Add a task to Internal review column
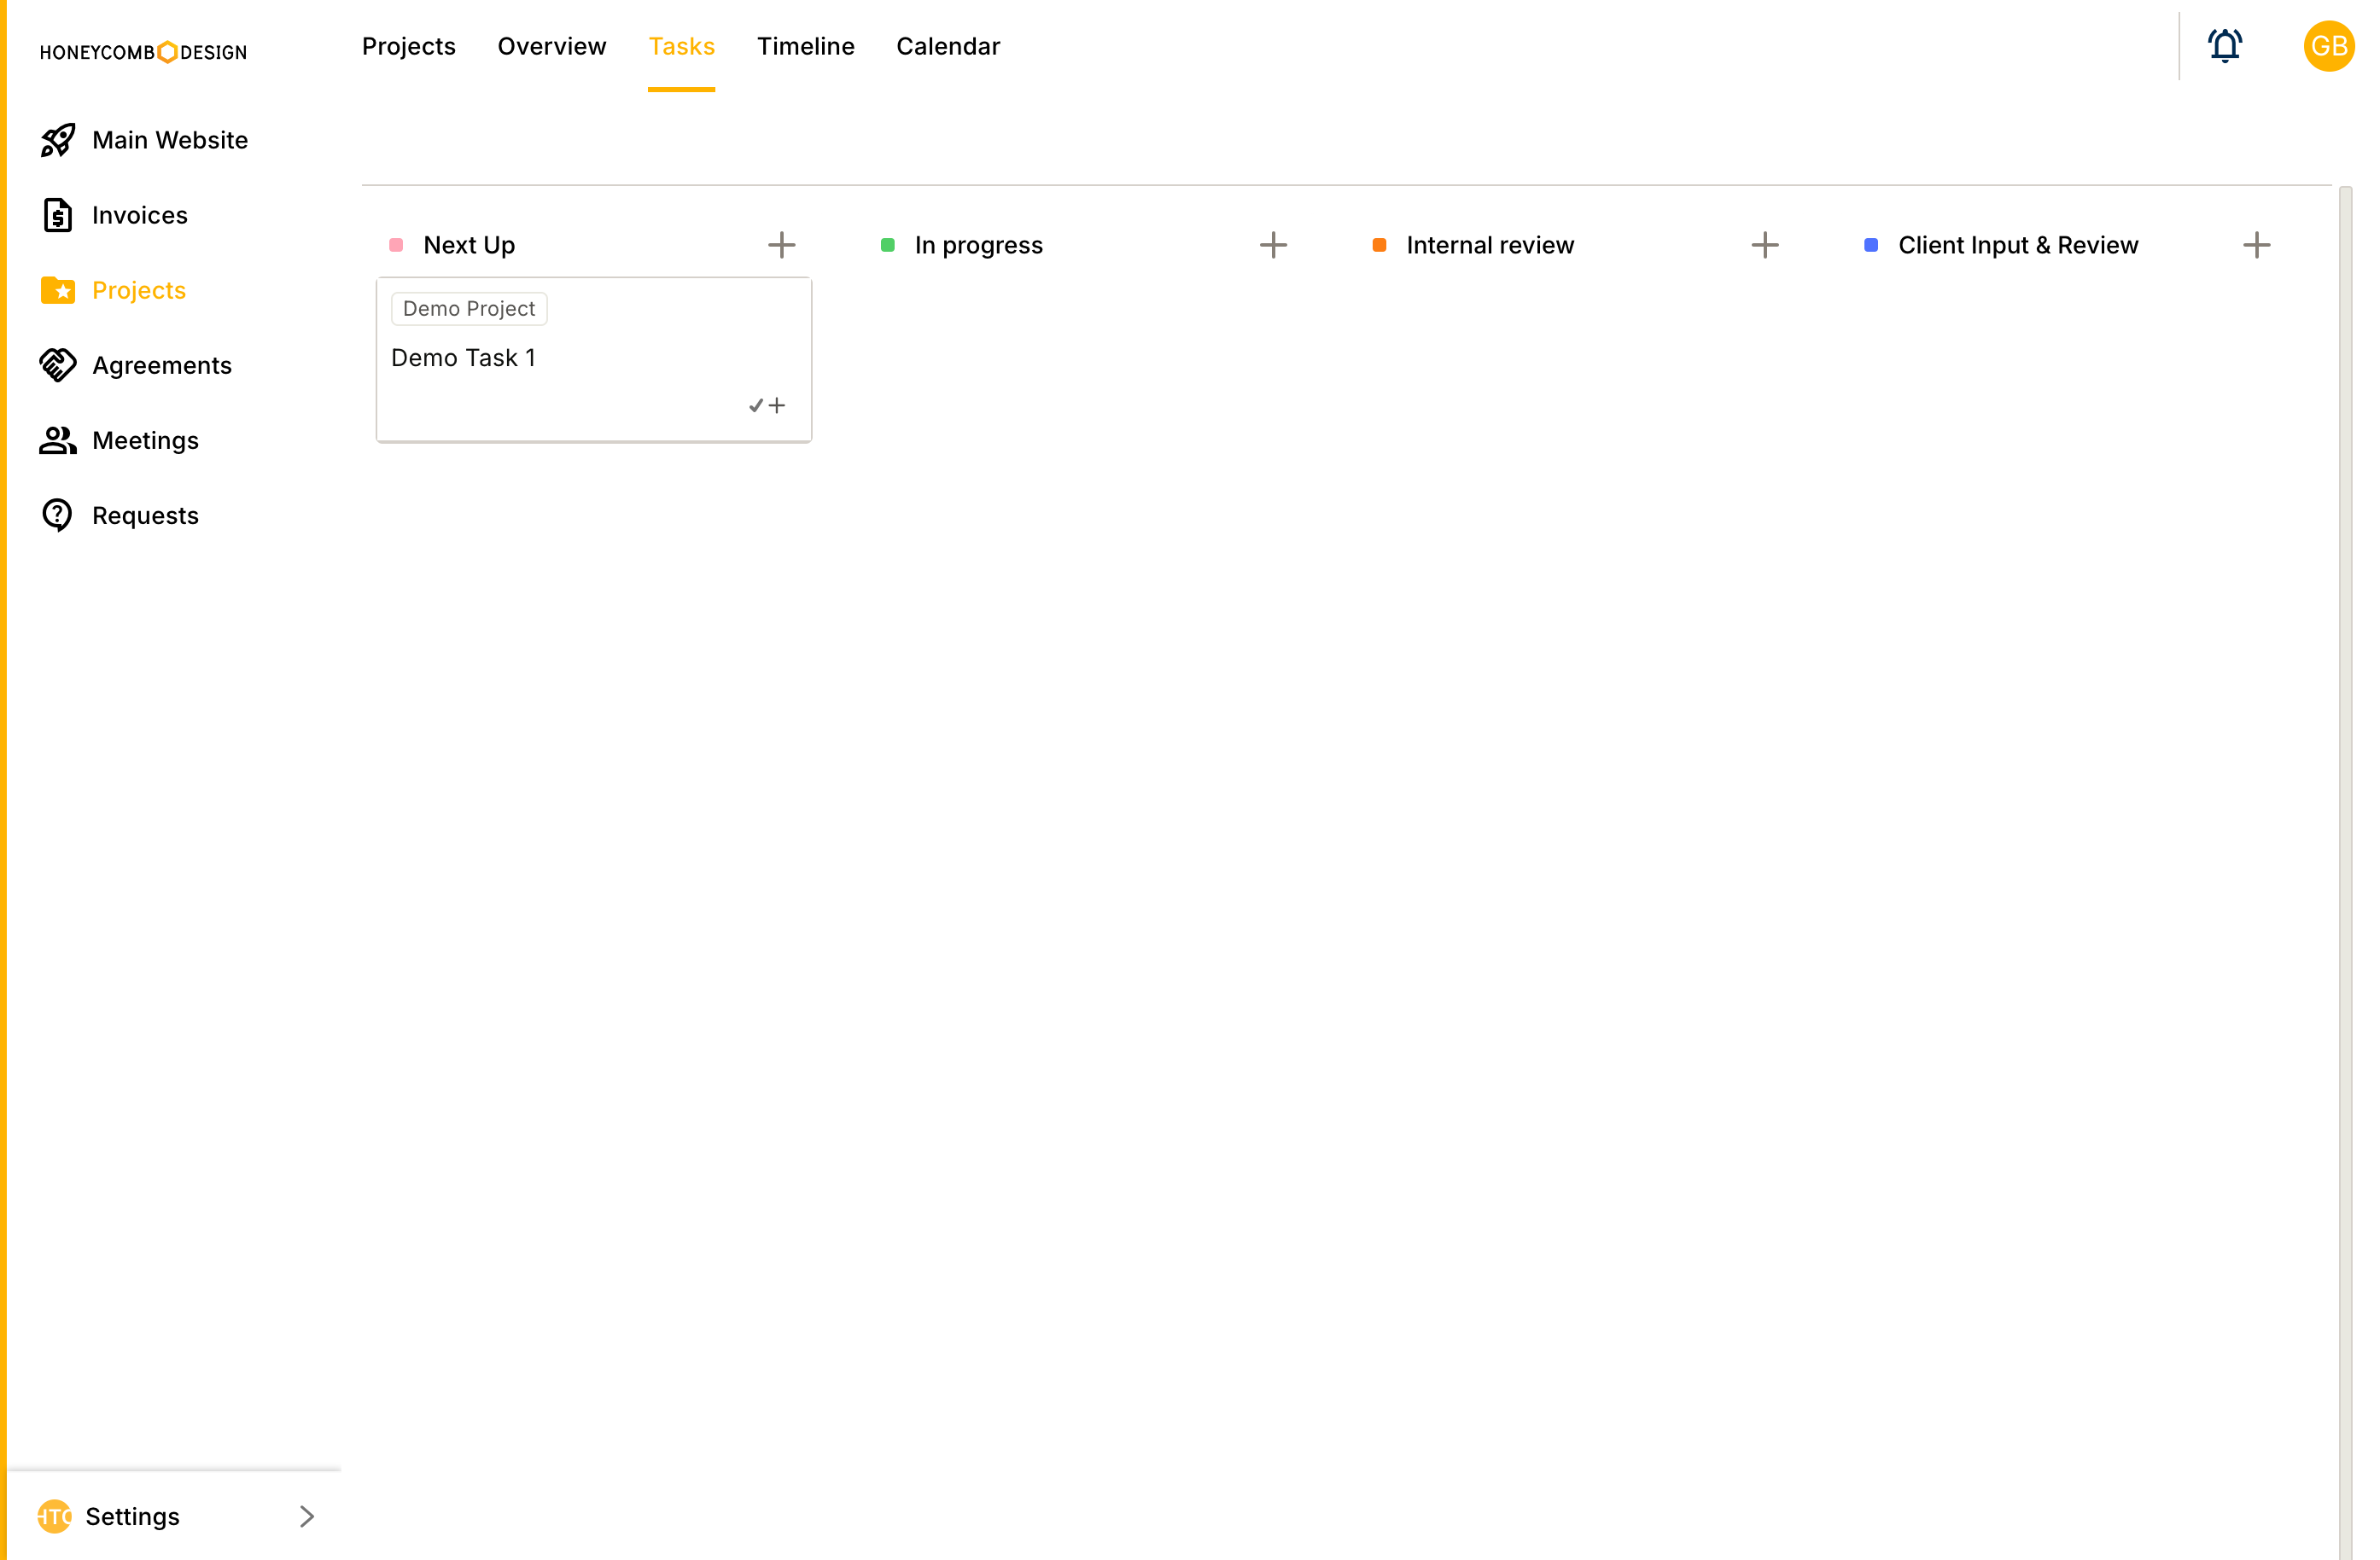 1765,245
